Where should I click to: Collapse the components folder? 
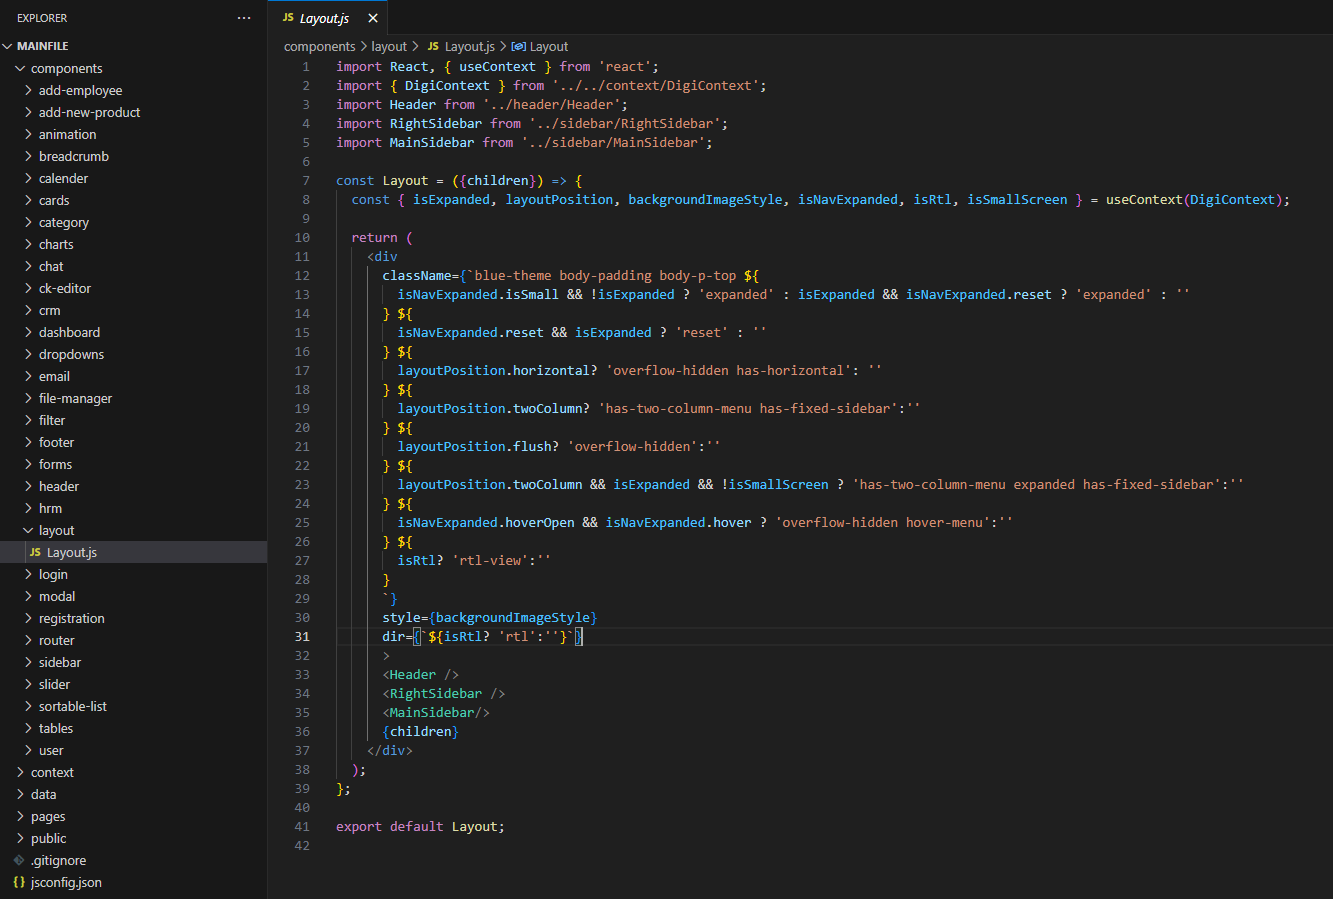click(66, 68)
